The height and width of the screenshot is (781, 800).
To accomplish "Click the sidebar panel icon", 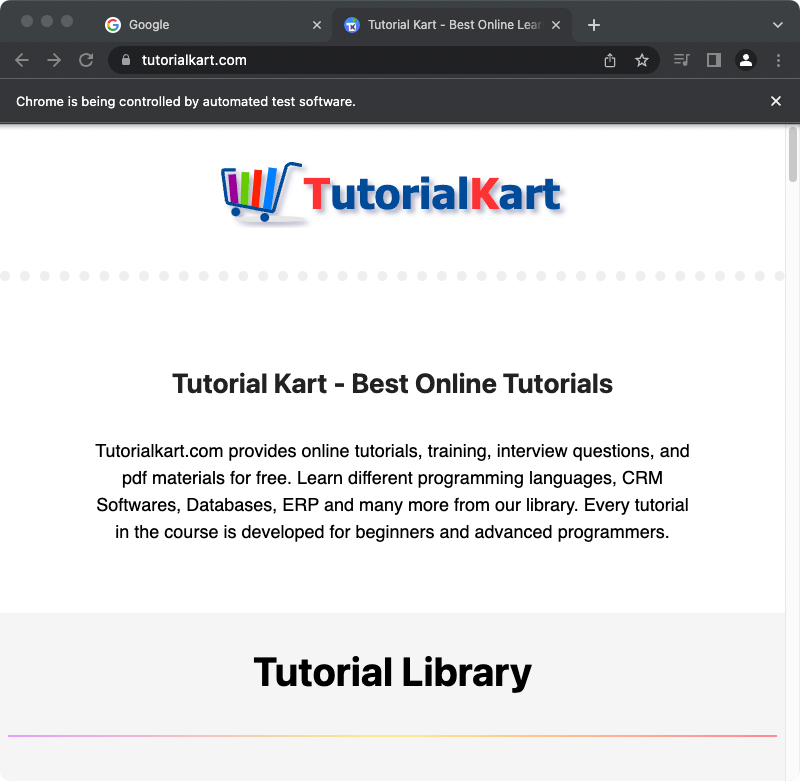I will tap(713, 60).
